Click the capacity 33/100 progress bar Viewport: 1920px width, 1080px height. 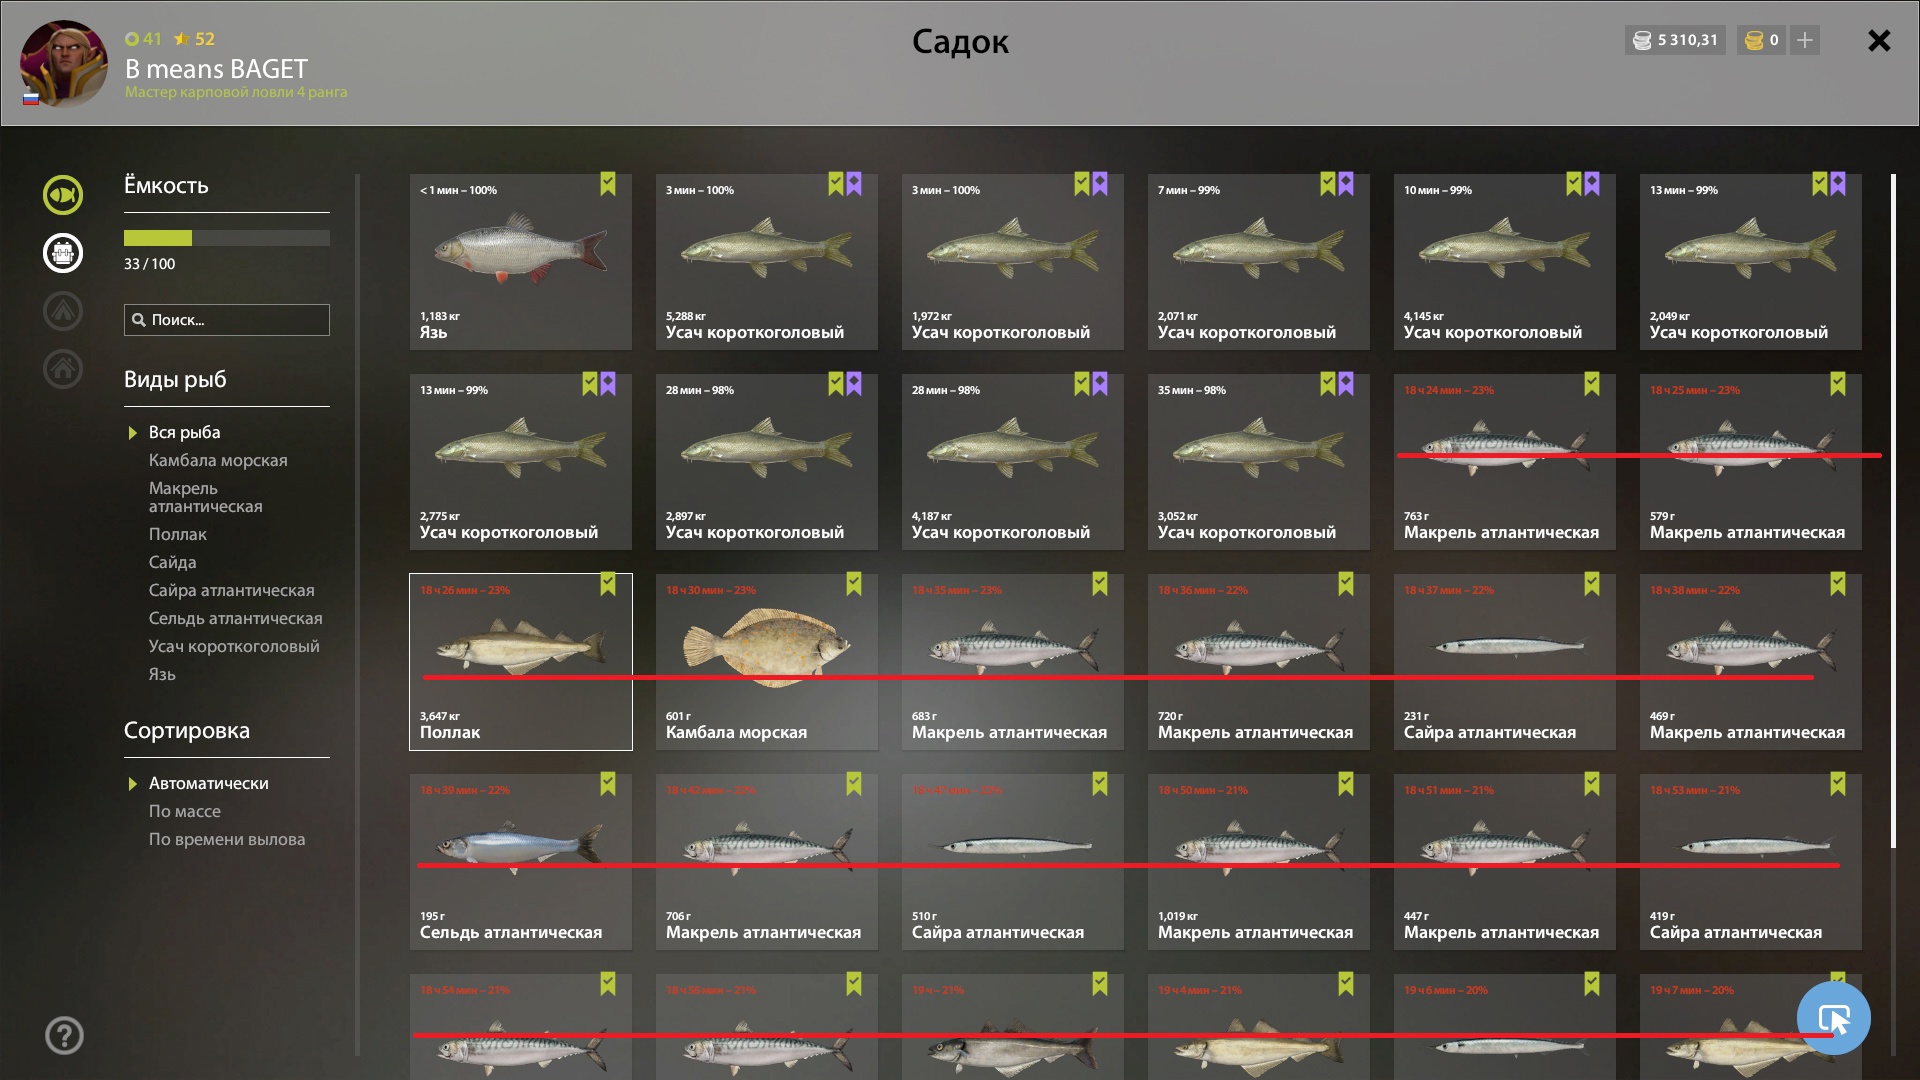pos(227,238)
